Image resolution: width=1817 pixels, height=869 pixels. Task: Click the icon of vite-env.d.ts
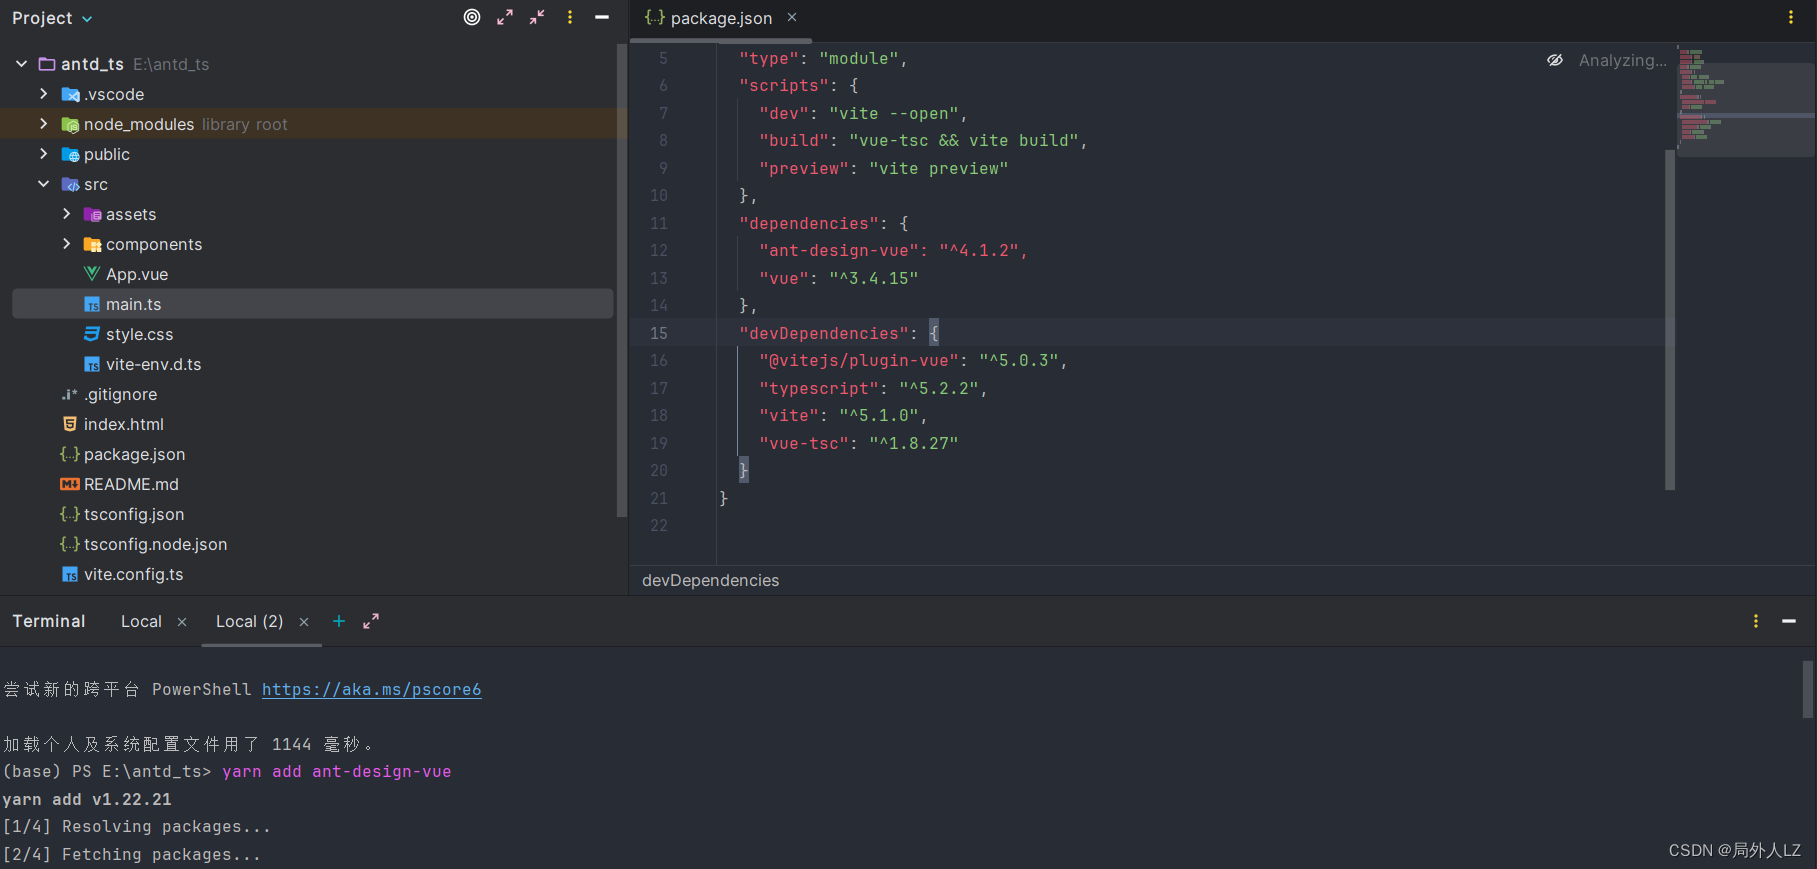(92, 365)
